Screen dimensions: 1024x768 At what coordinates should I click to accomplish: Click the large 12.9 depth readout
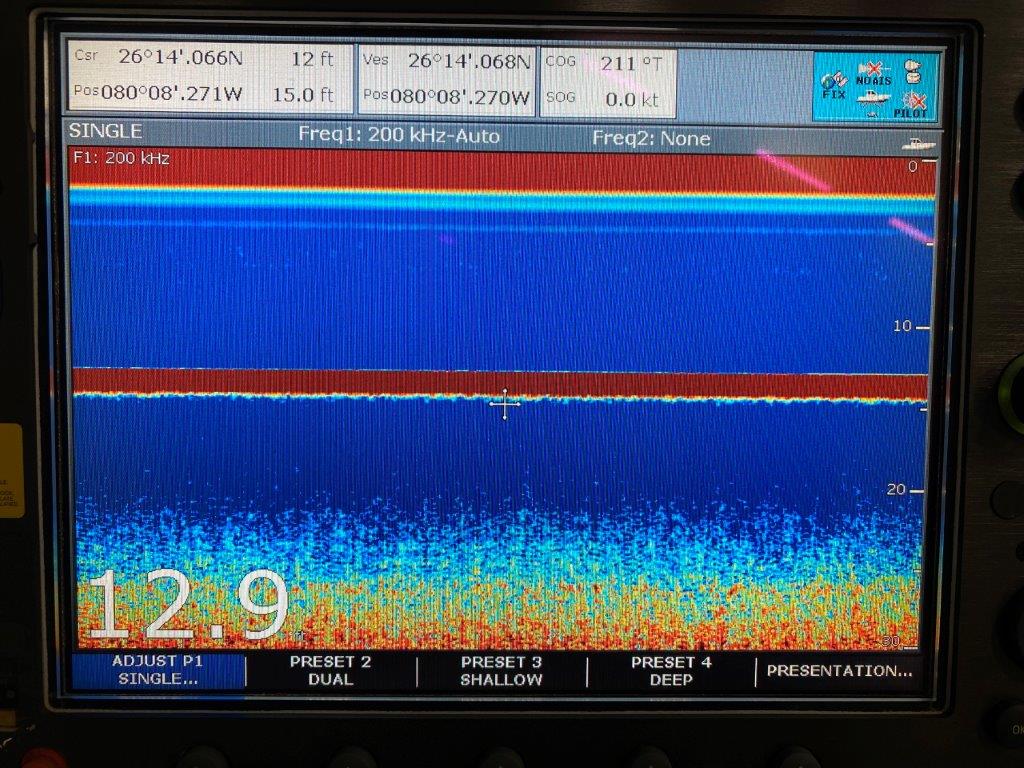pyautogui.click(x=187, y=604)
